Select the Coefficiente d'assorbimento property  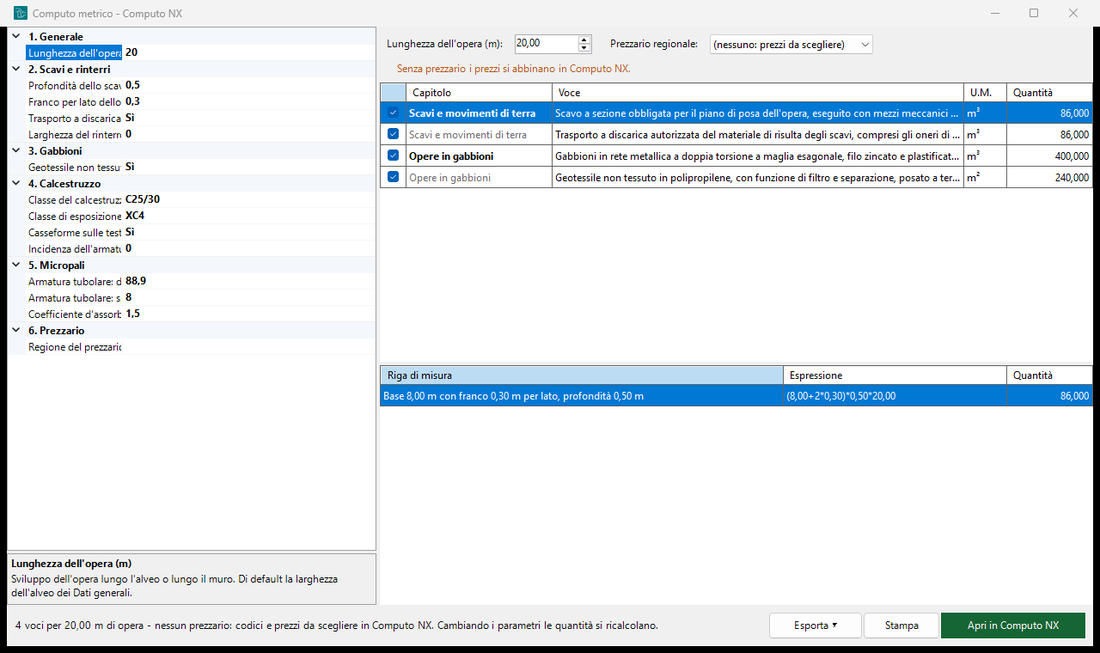(x=200, y=314)
